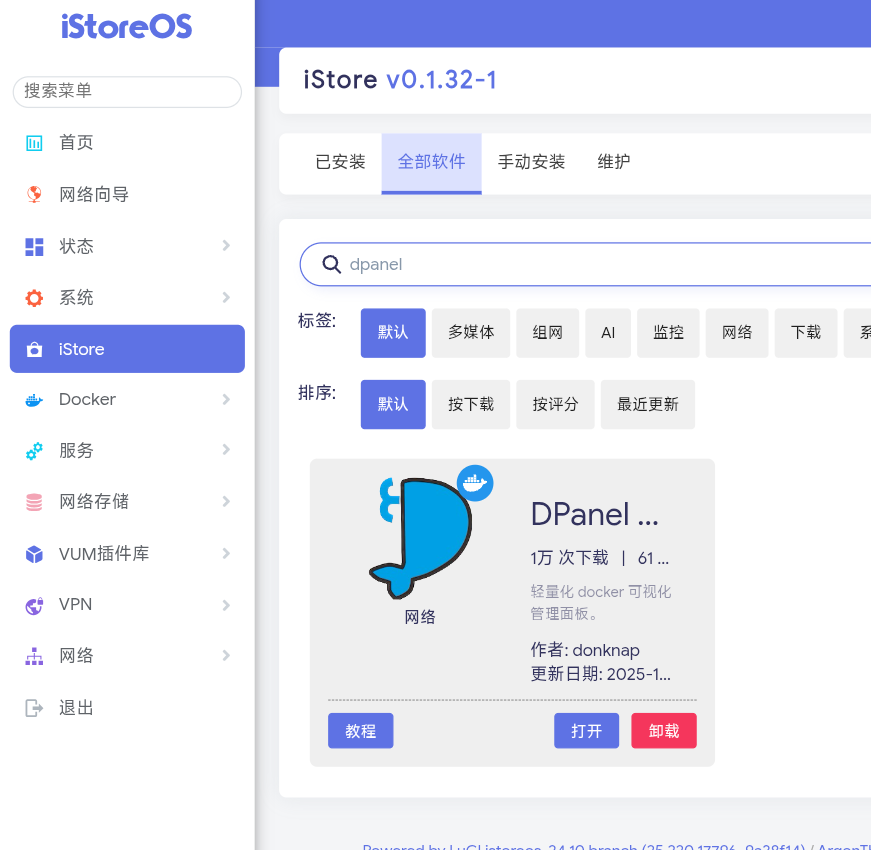Click the Services gears icon
The width and height of the screenshot is (871, 850).
34,451
